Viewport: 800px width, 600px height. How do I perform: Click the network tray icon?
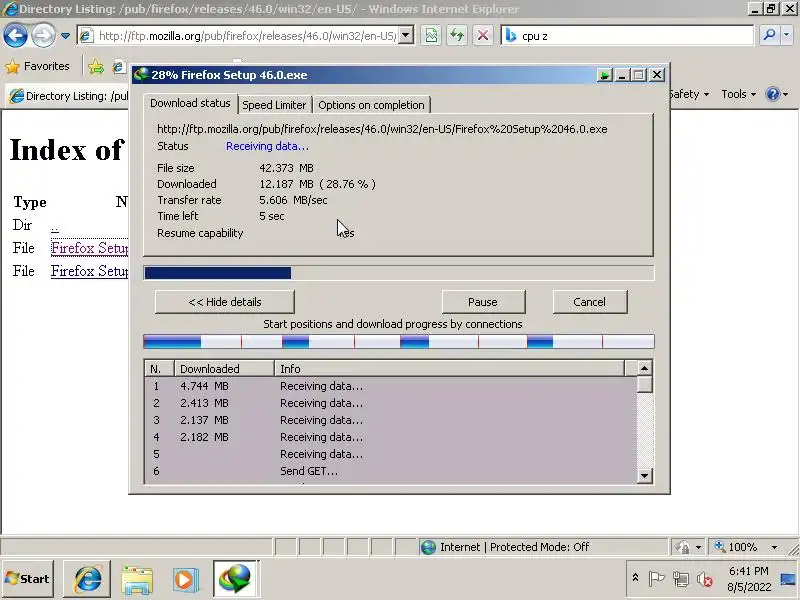point(681,579)
